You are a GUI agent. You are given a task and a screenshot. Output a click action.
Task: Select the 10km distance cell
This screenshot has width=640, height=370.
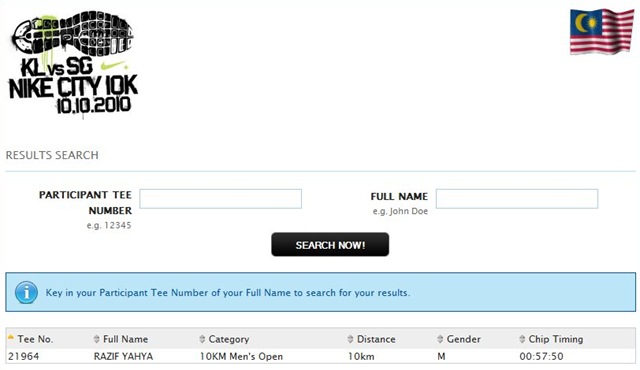click(x=361, y=356)
